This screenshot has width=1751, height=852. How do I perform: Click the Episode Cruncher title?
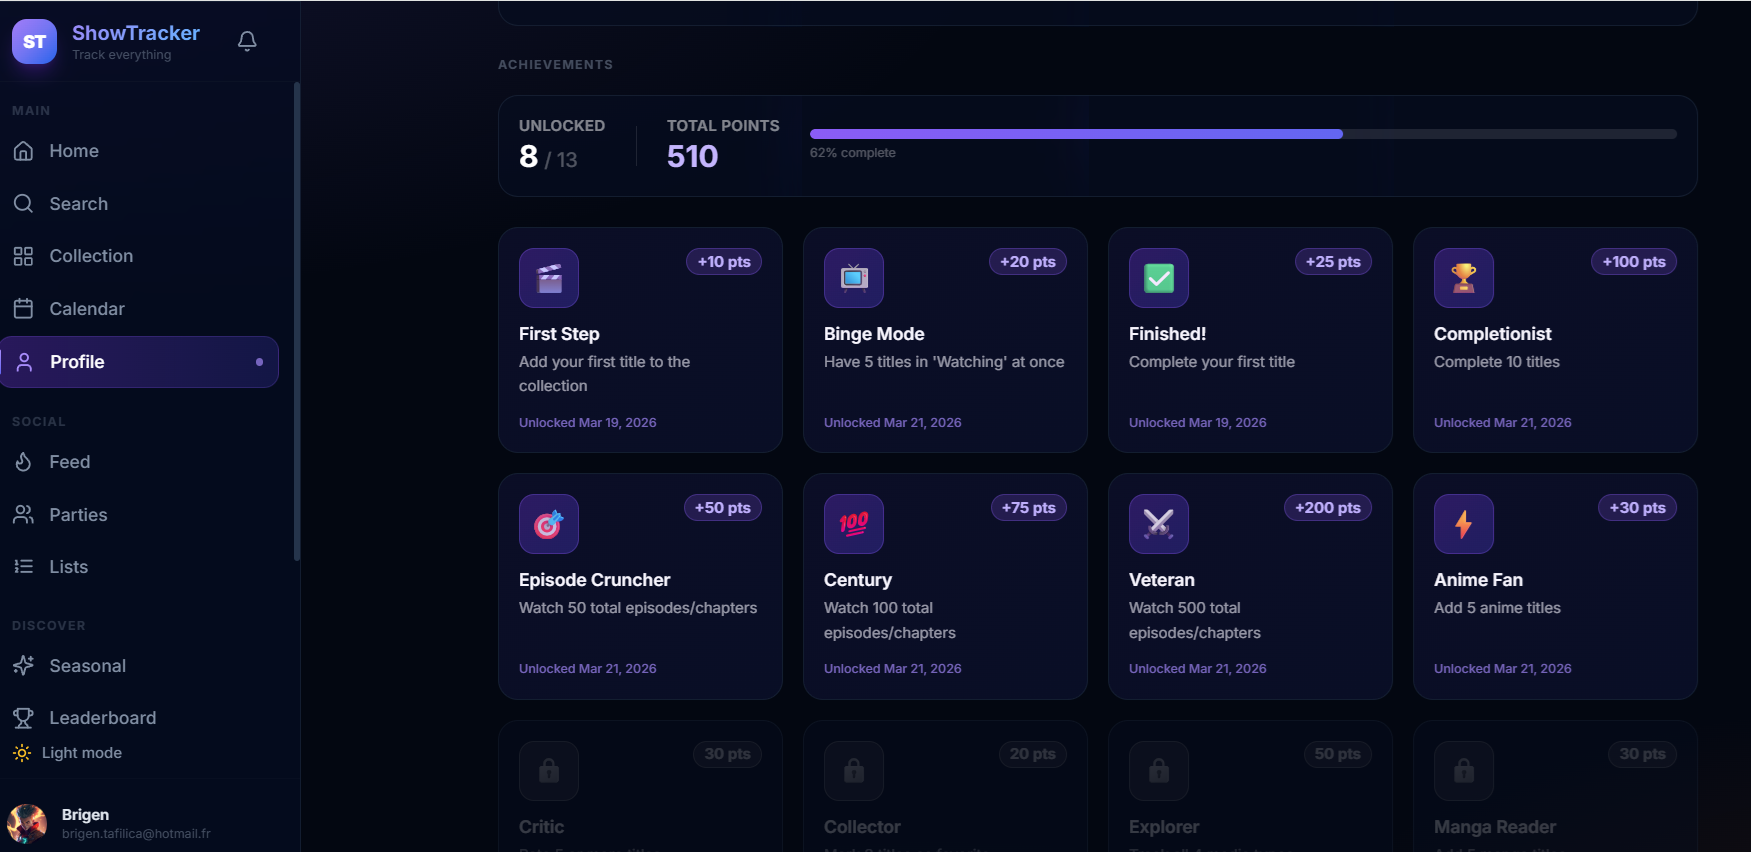tap(594, 580)
